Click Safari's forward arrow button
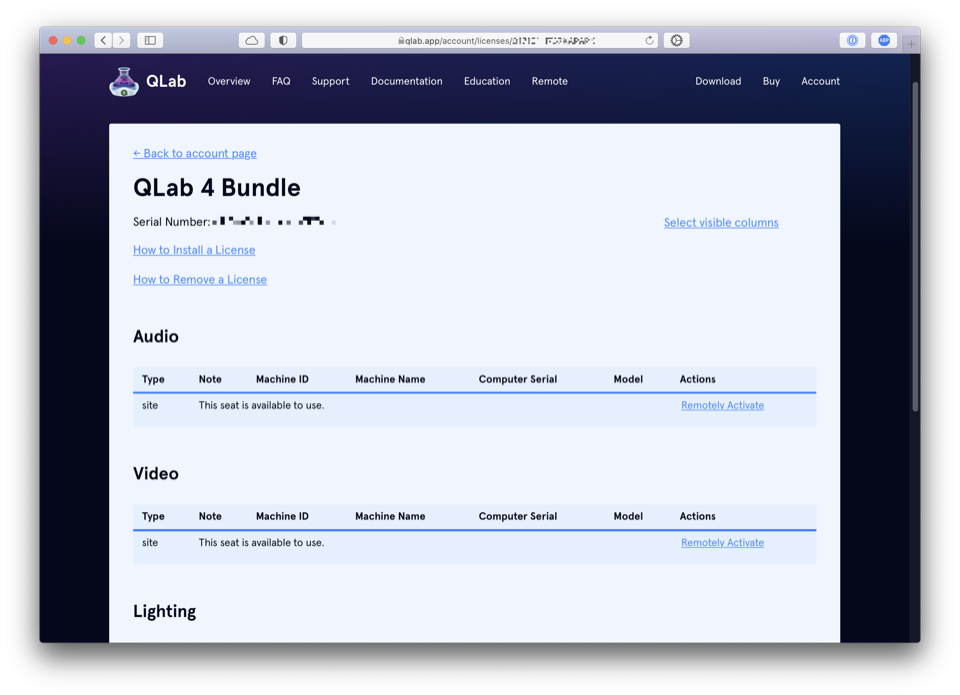 (121, 41)
